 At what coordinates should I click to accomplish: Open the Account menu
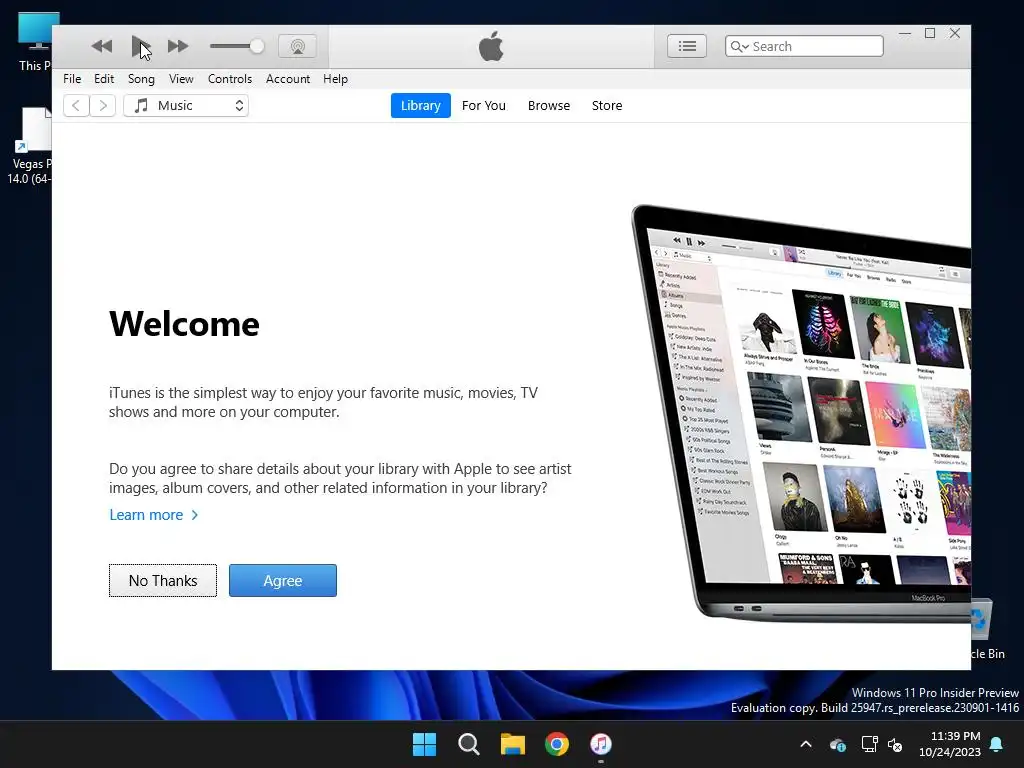point(288,79)
